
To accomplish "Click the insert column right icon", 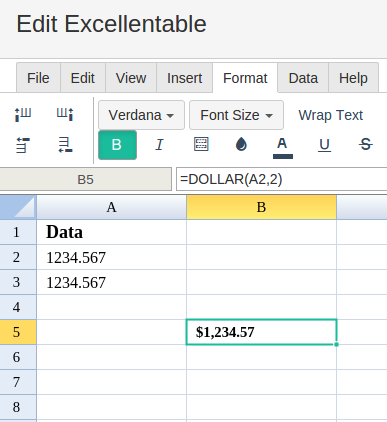I will click(x=65, y=114).
